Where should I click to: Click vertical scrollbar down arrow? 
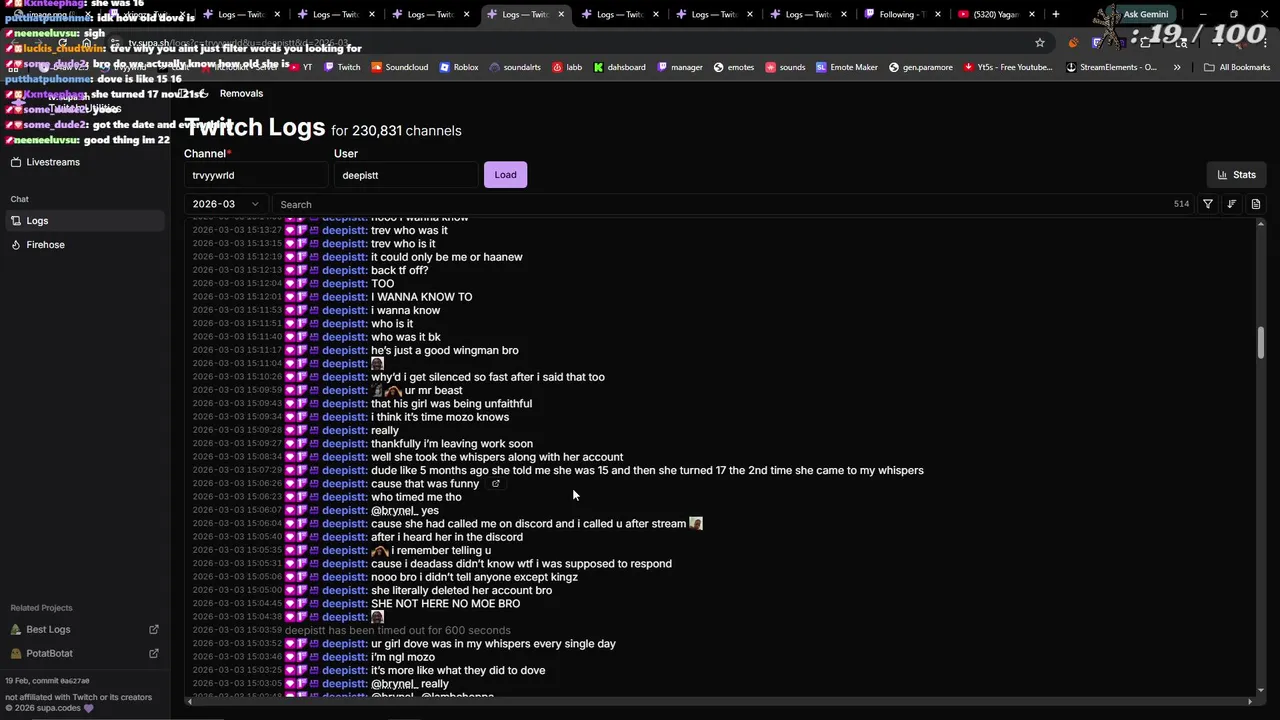pos(1260,690)
